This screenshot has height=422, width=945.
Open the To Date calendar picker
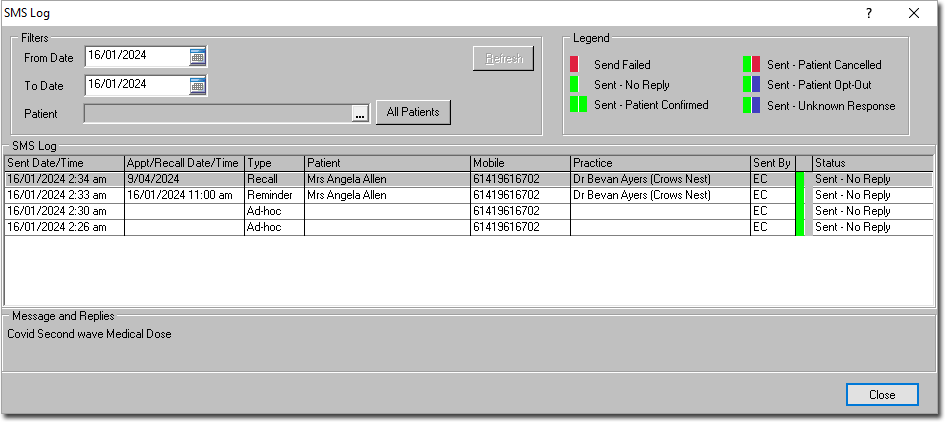(197, 85)
